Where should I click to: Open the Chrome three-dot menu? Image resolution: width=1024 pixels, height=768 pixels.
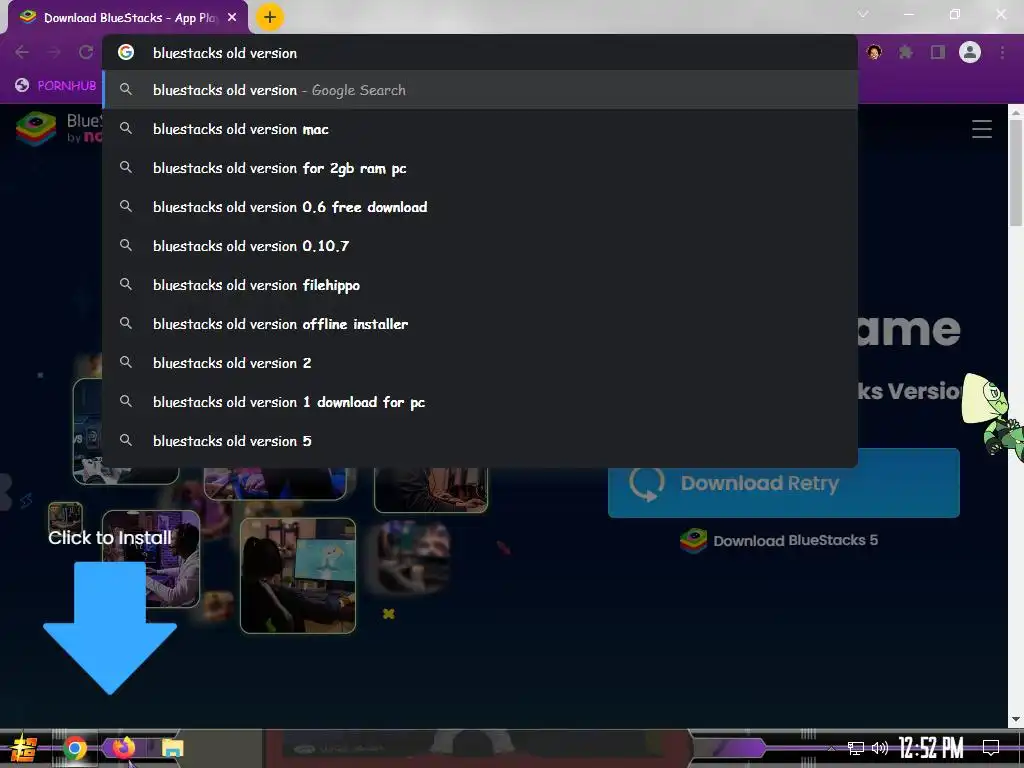click(1002, 52)
